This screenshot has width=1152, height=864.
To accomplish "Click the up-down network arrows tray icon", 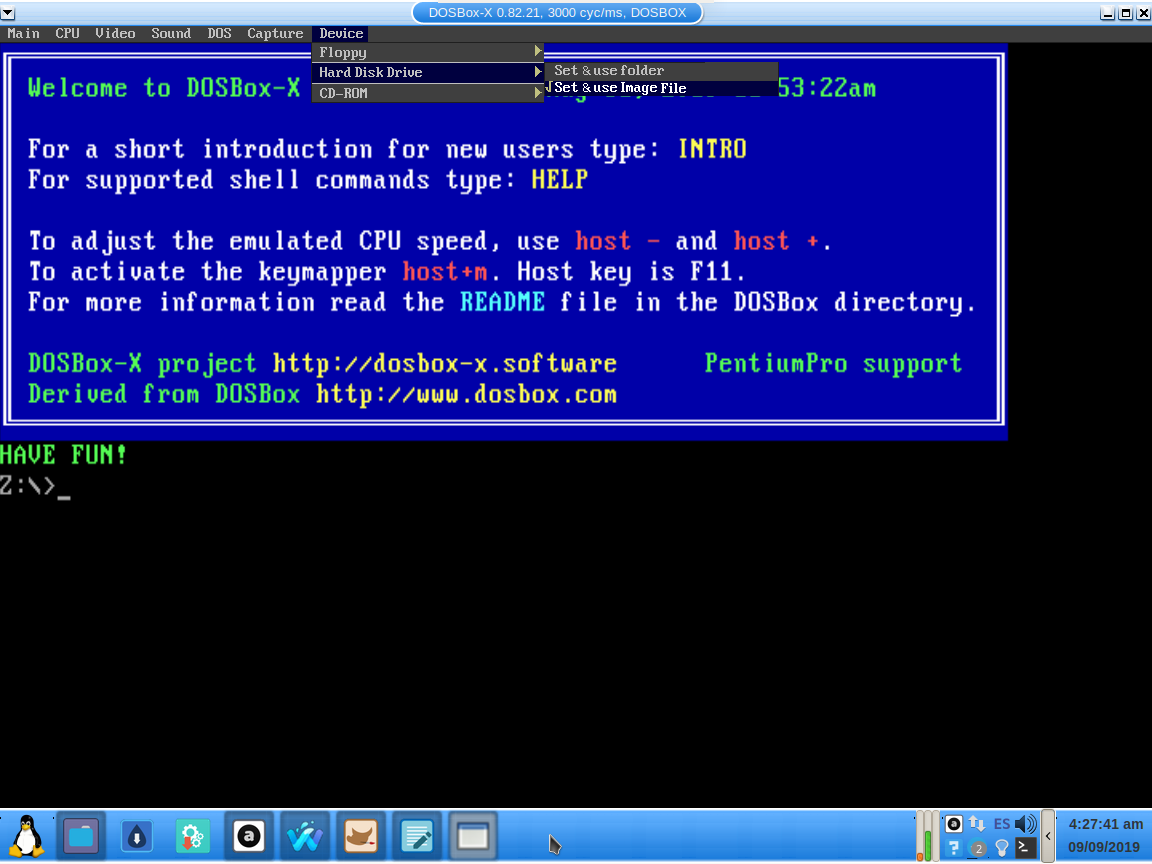I will pos(977,823).
